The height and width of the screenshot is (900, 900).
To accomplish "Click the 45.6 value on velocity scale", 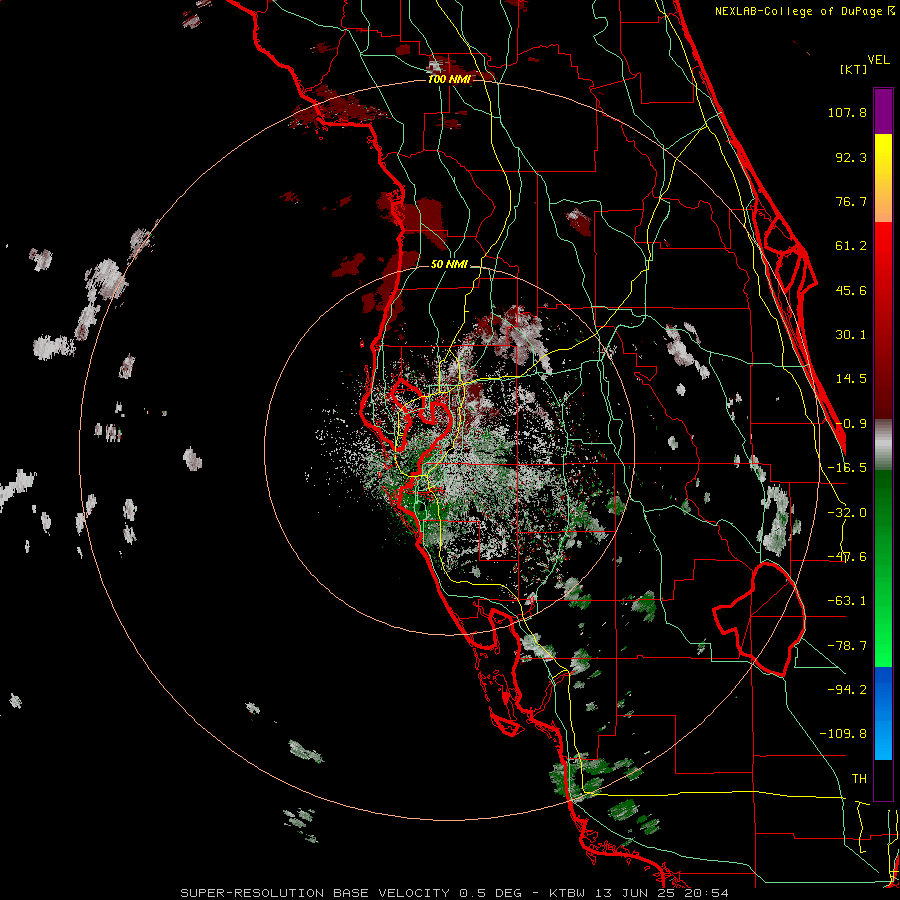I will [x=851, y=290].
